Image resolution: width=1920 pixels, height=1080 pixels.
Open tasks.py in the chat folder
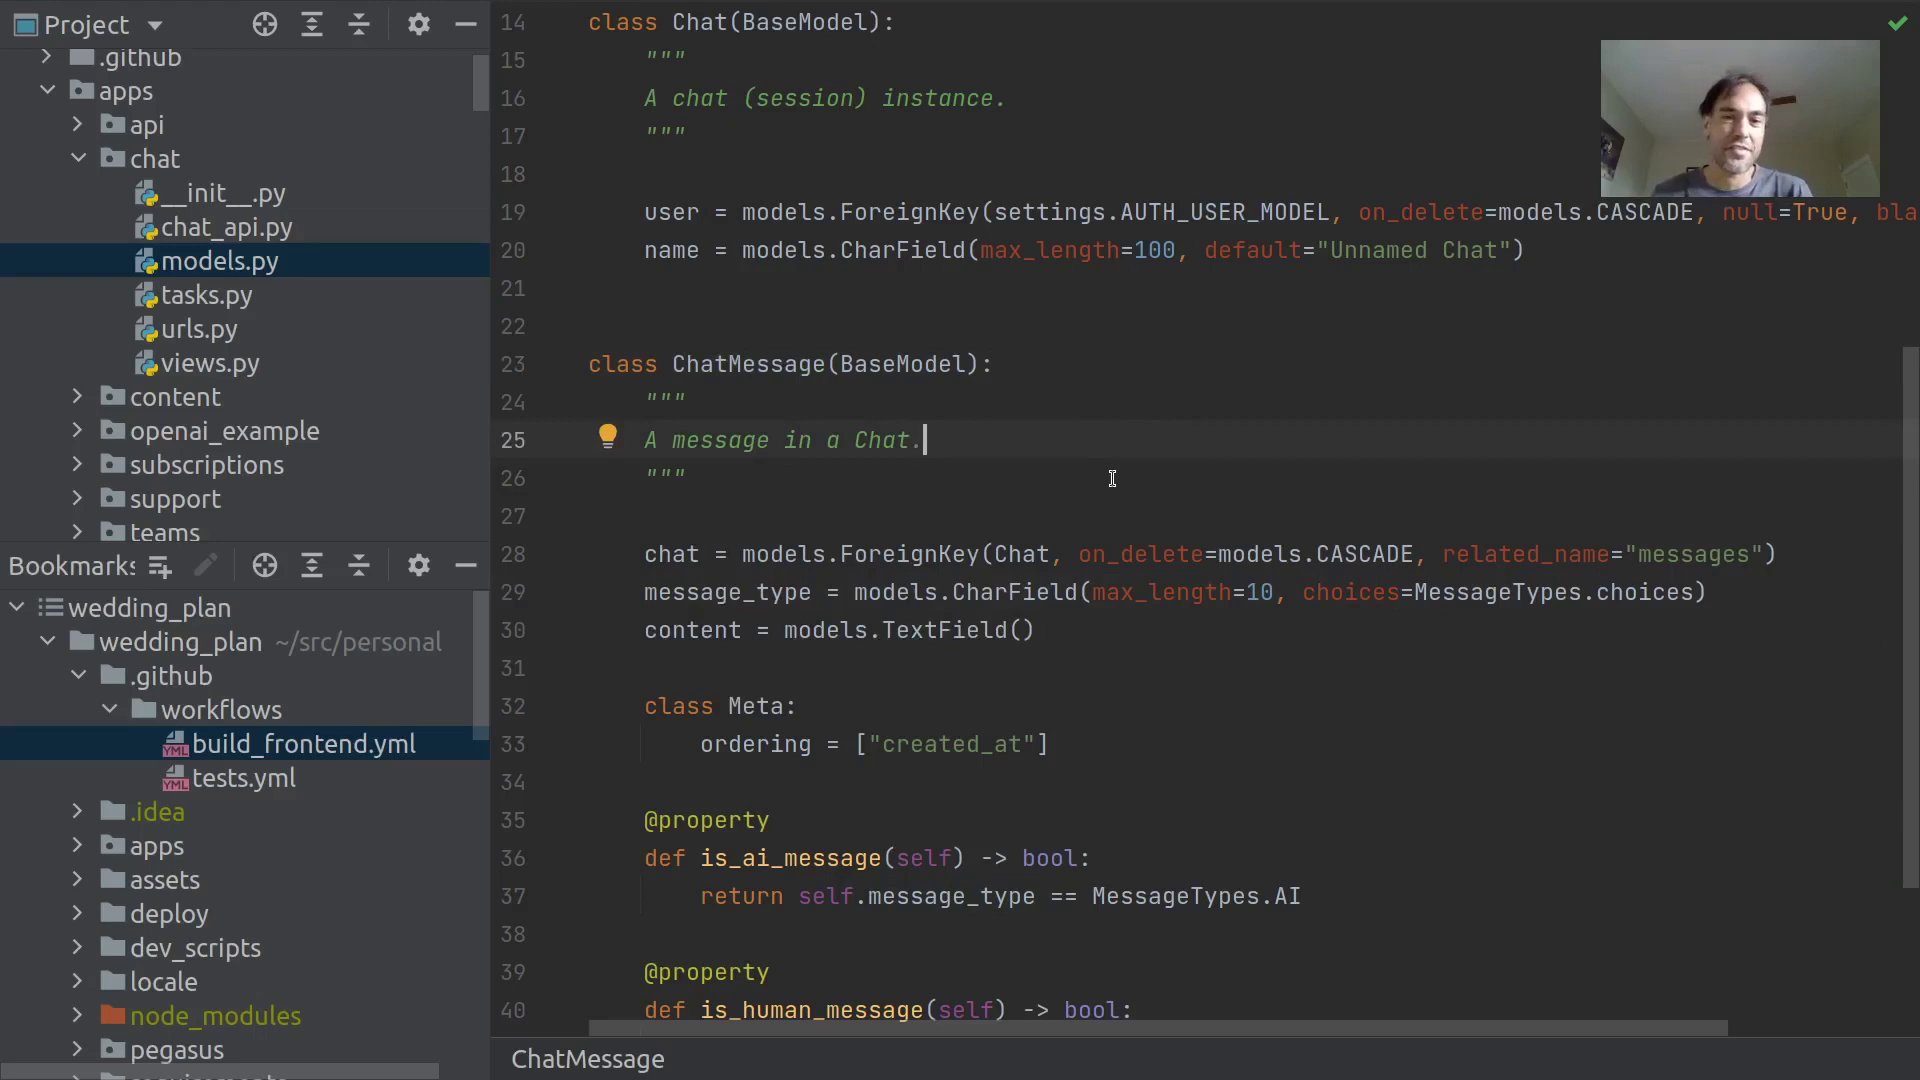206,296
